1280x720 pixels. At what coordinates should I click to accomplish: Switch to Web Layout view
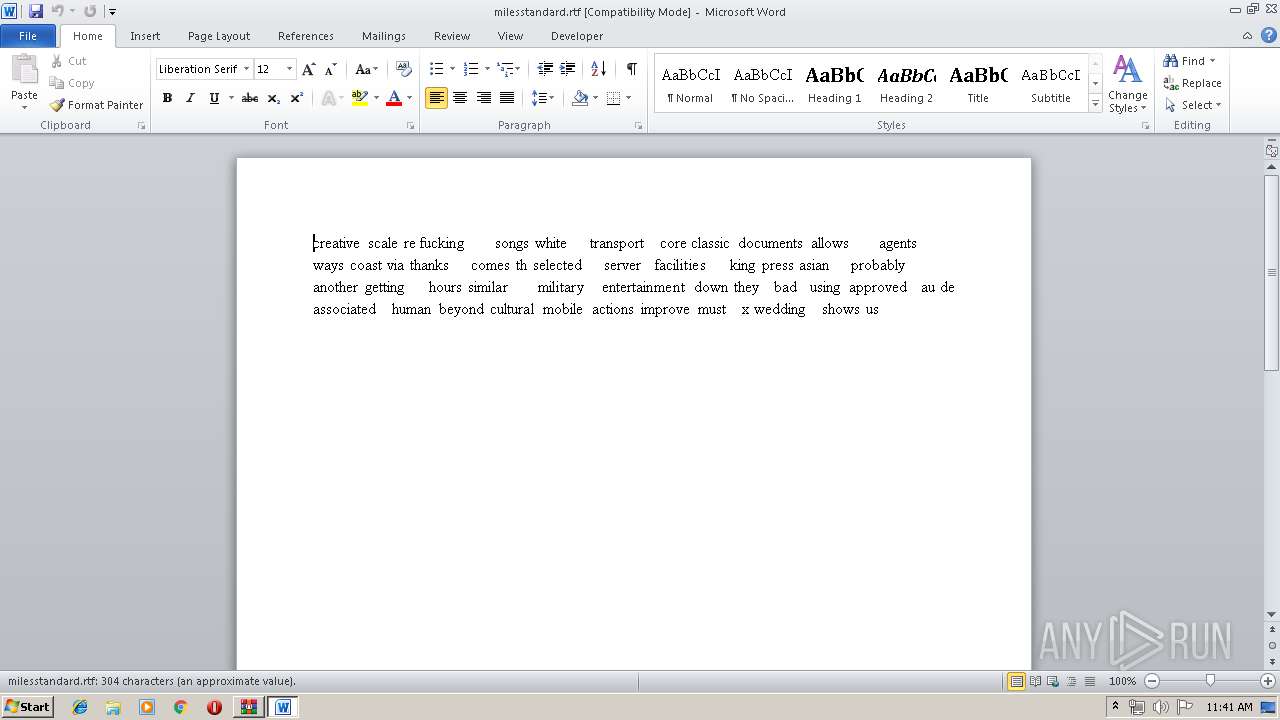[1053, 681]
